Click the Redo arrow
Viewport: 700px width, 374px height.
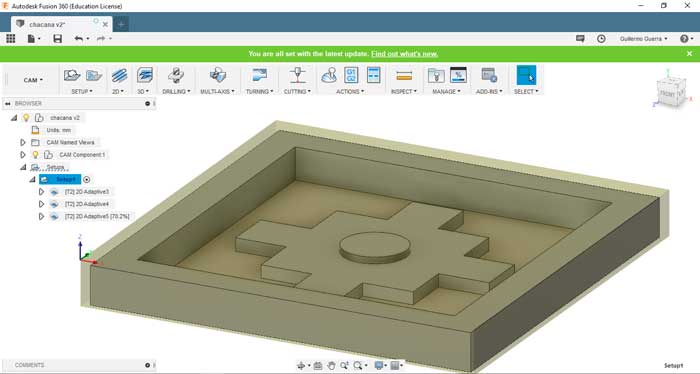(x=101, y=39)
